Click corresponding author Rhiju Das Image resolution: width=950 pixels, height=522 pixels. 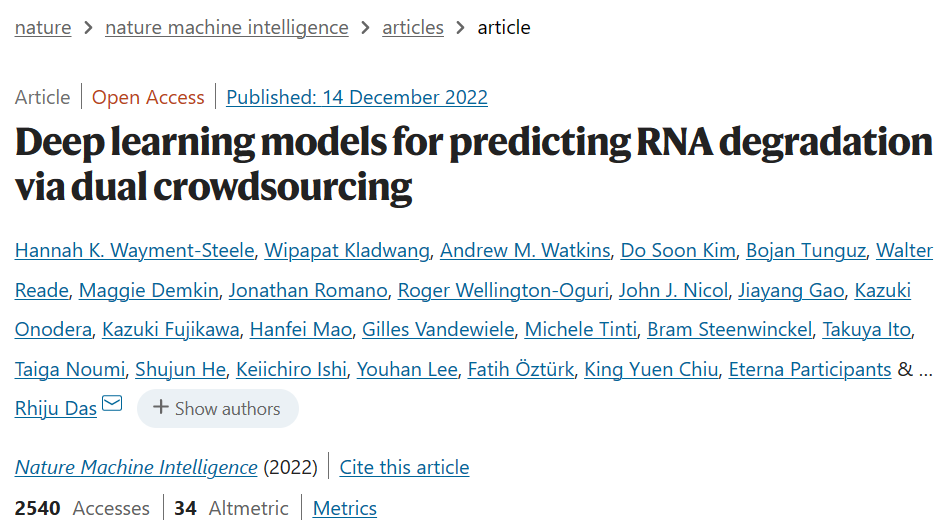(x=56, y=409)
